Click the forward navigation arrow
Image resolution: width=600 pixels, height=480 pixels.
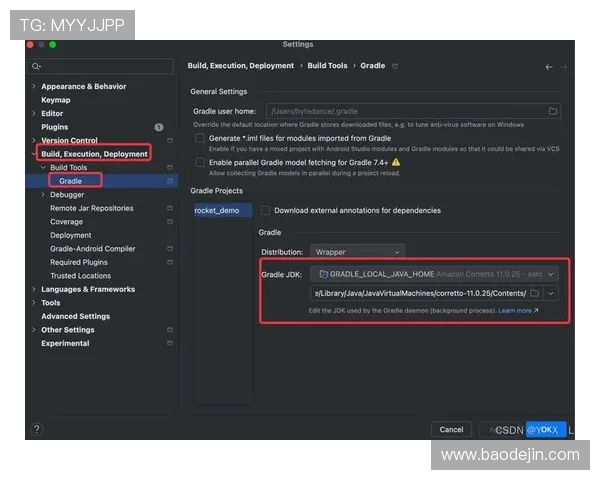click(x=564, y=66)
